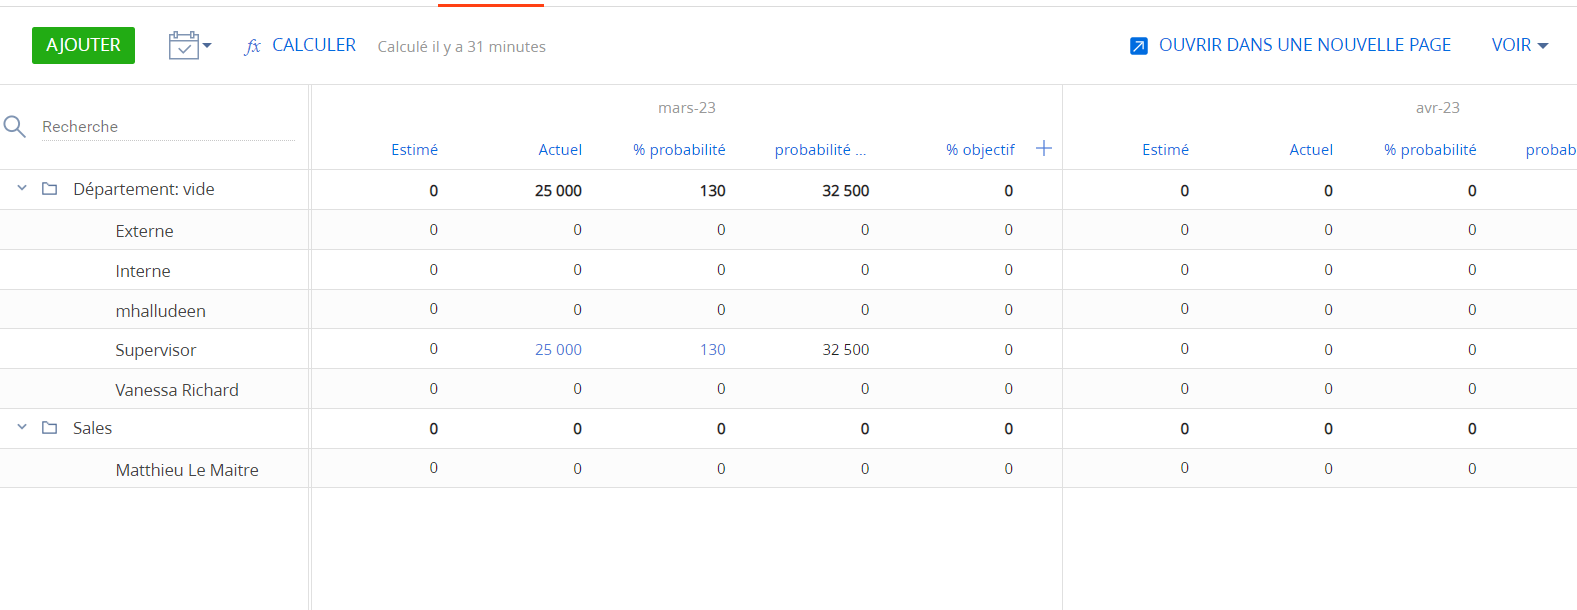1577x610 pixels.
Task: Focus the Recherche search field
Action: click(168, 127)
